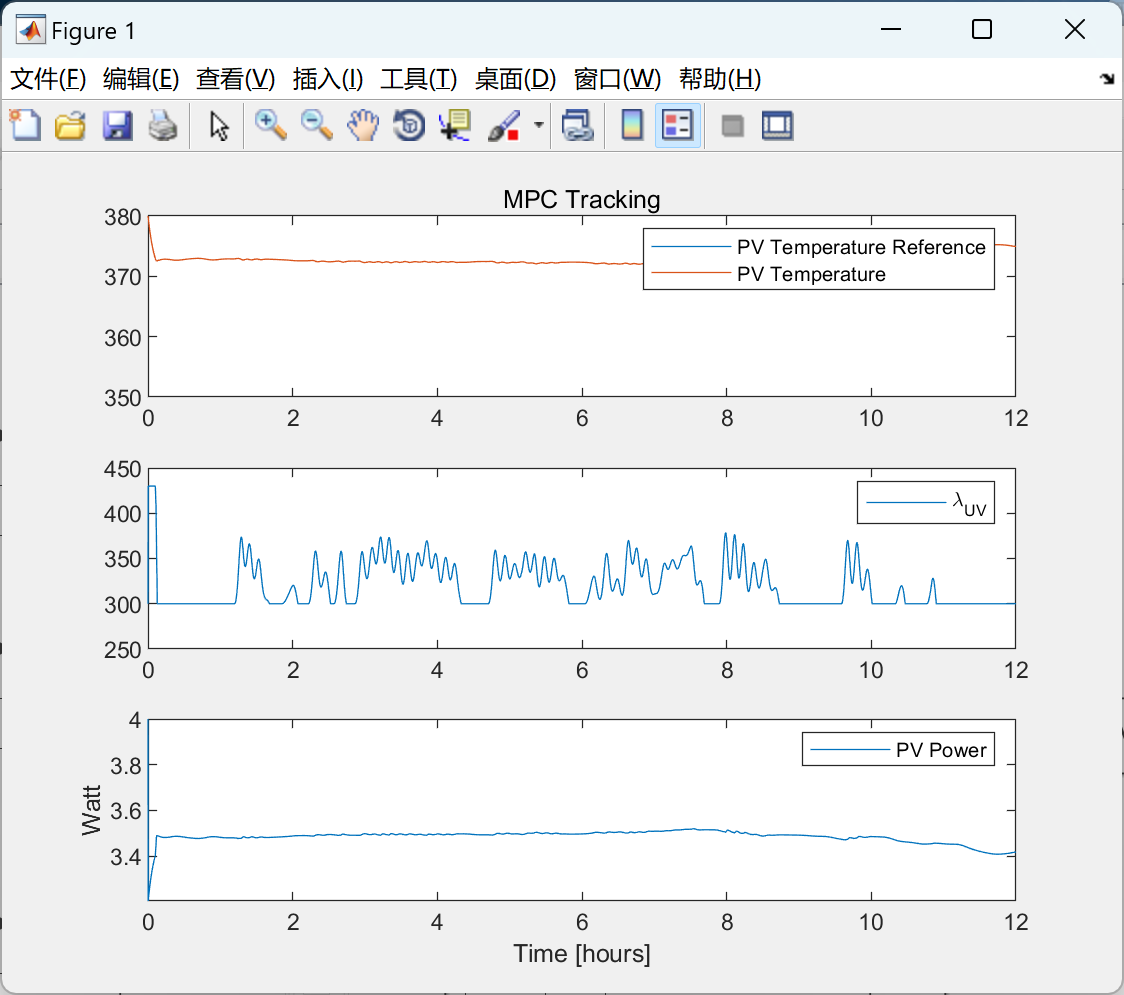This screenshot has height=995, width=1124.
Task: Open the 插入(I) menu
Action: [x=328, y=79]
